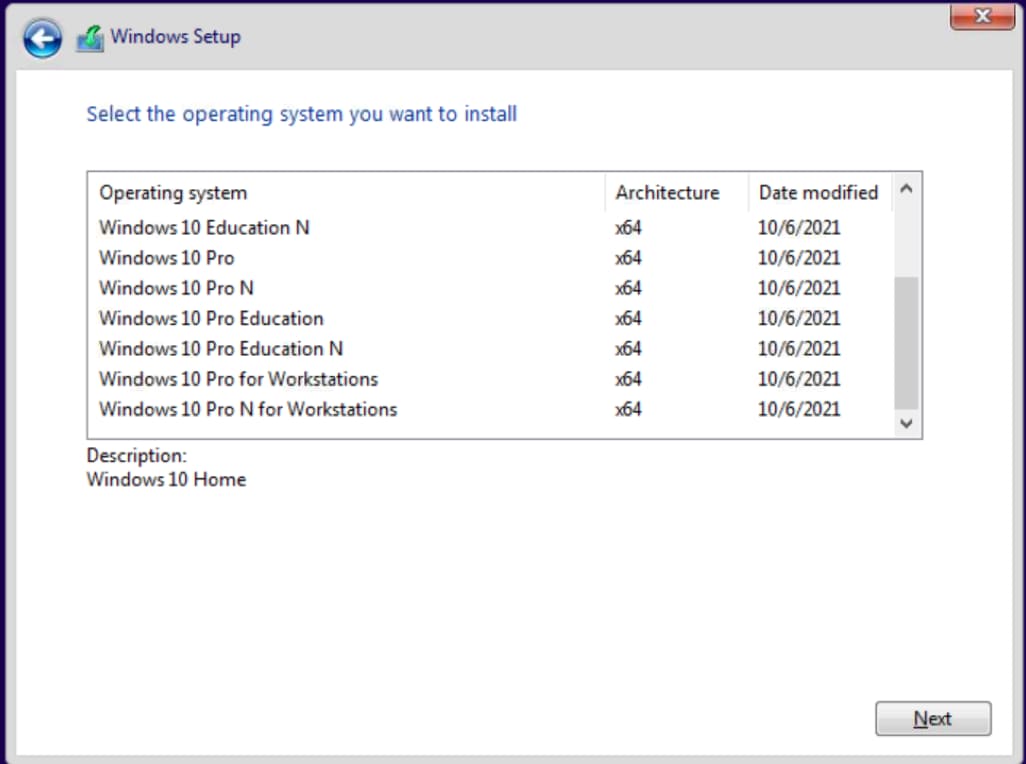
Task: Click the blue back arrow button
Action: [43, 39]
